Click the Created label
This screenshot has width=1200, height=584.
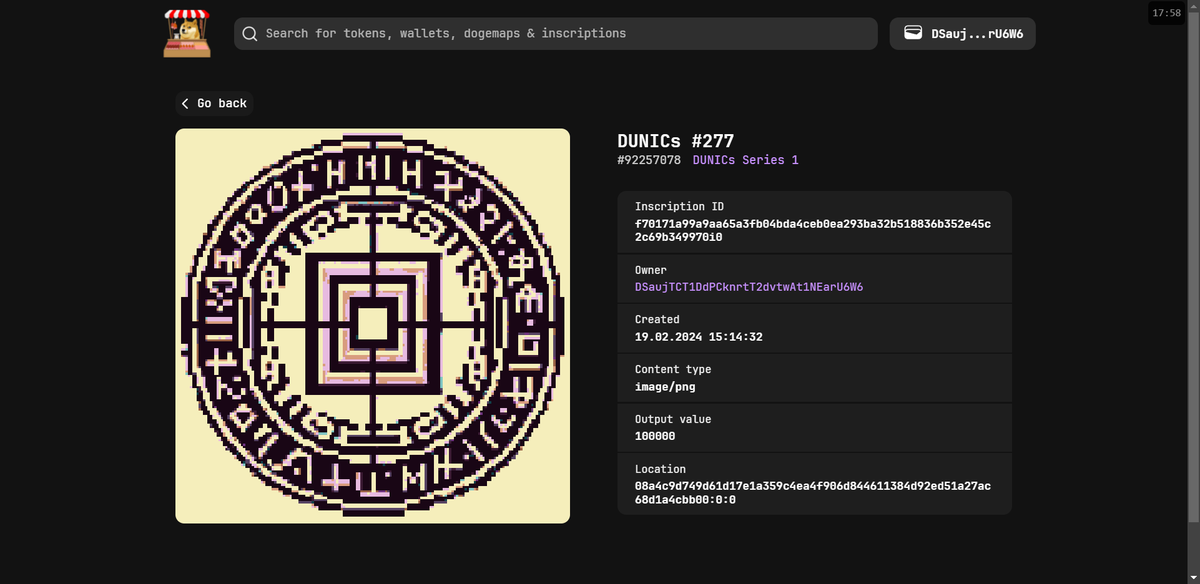[x=657, y=319]
